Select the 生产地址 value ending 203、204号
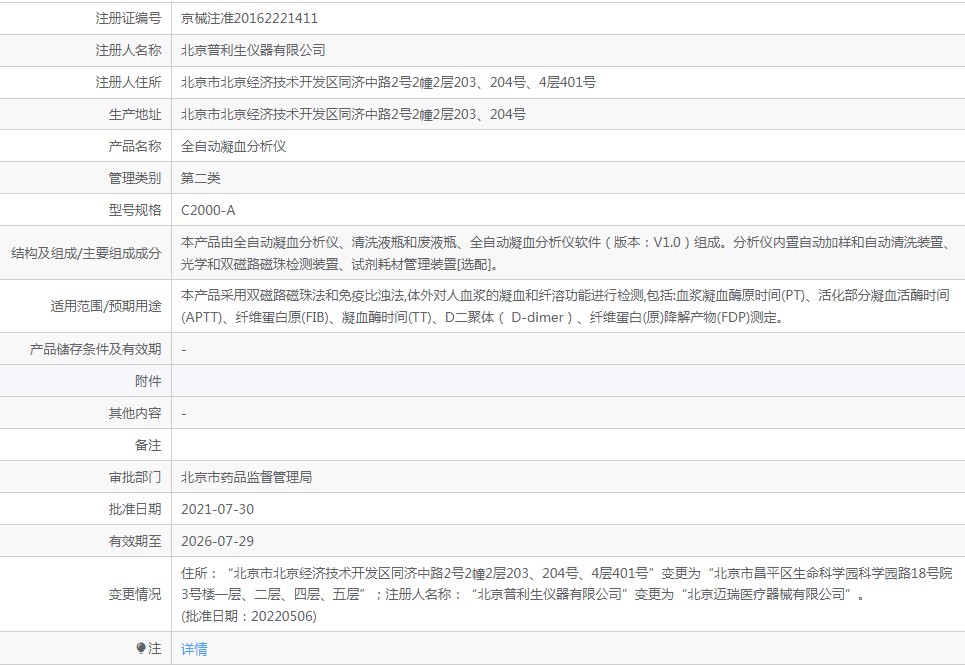This screenshot has height=665, width=965. click(353, 114)
